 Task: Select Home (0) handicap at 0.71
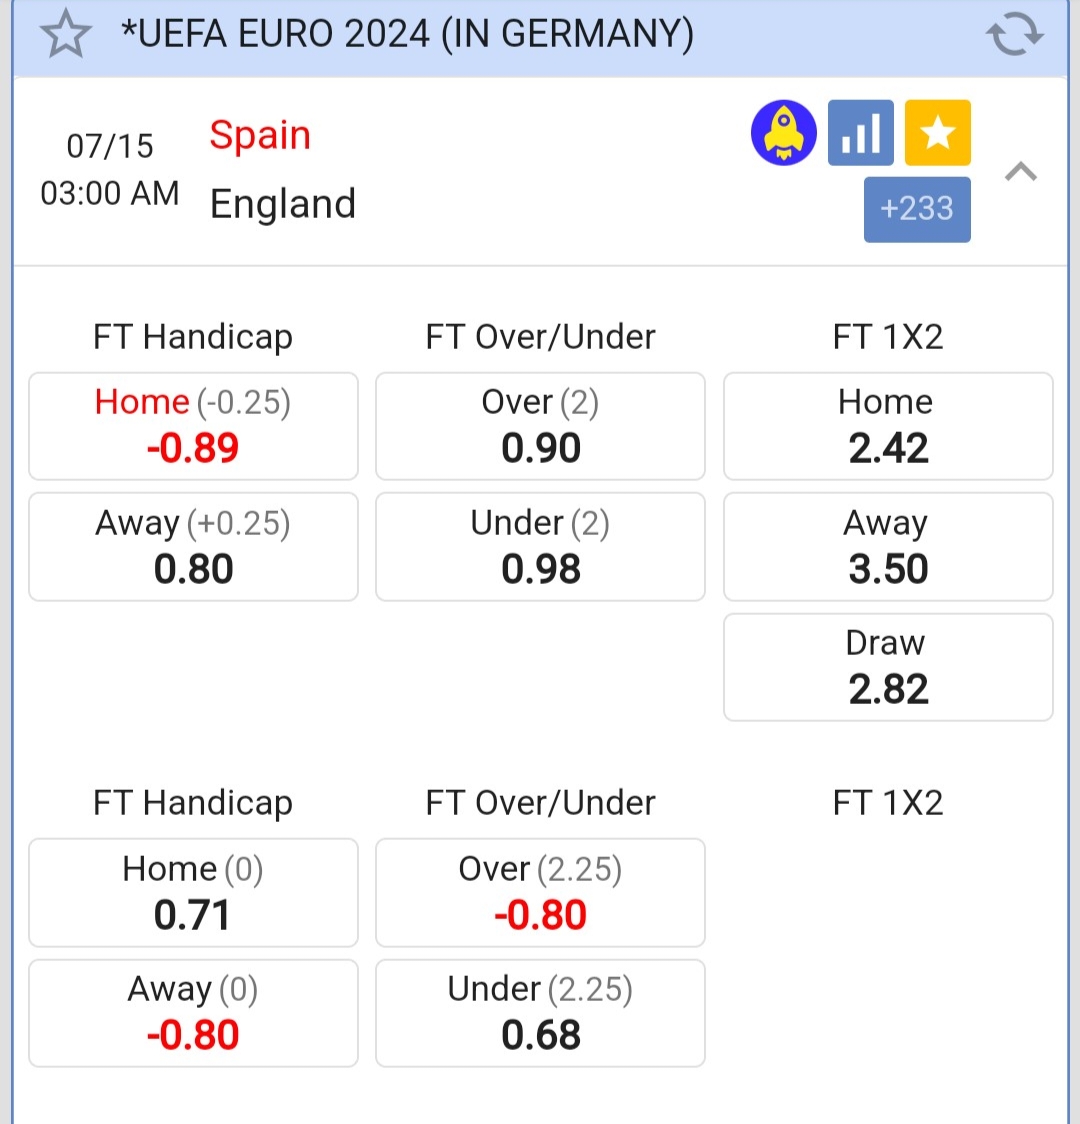(193, 892)
